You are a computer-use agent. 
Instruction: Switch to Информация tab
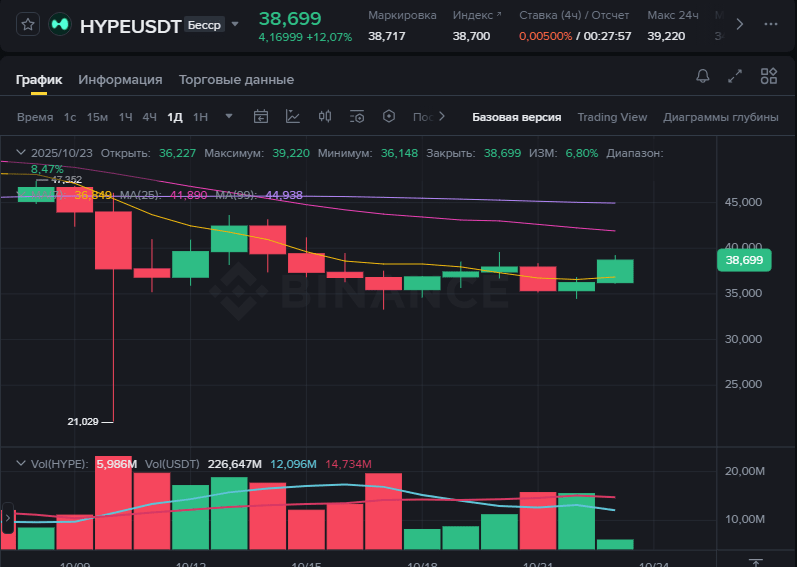click(120, 80)
